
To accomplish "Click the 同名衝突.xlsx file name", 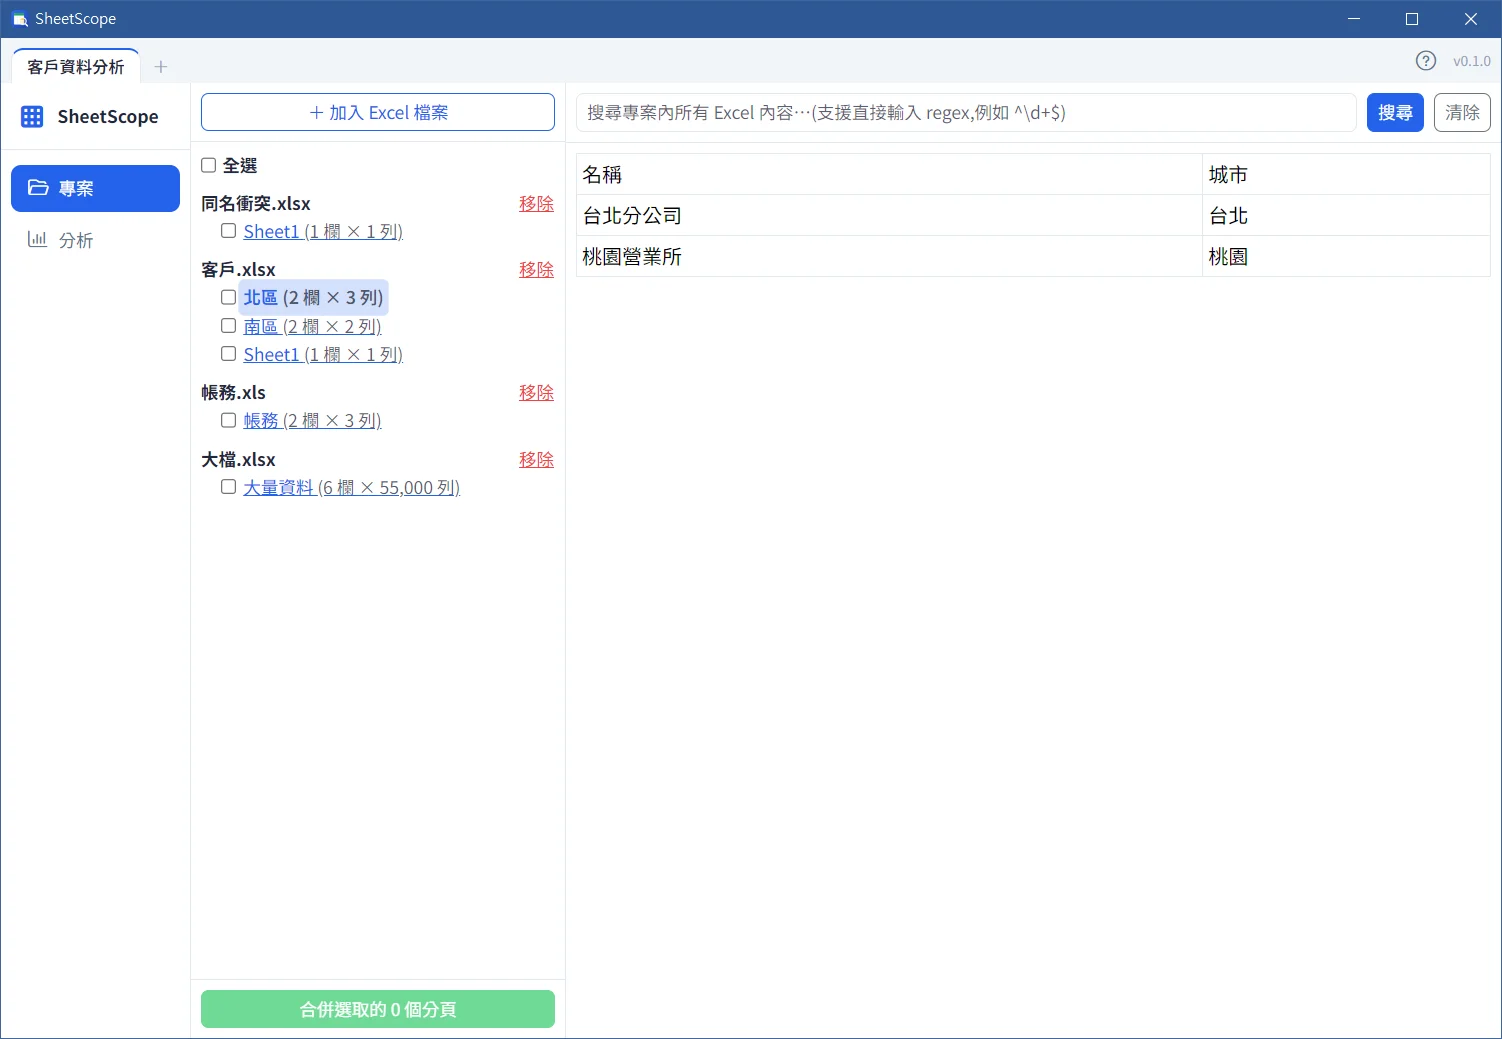I will point(256,203).
